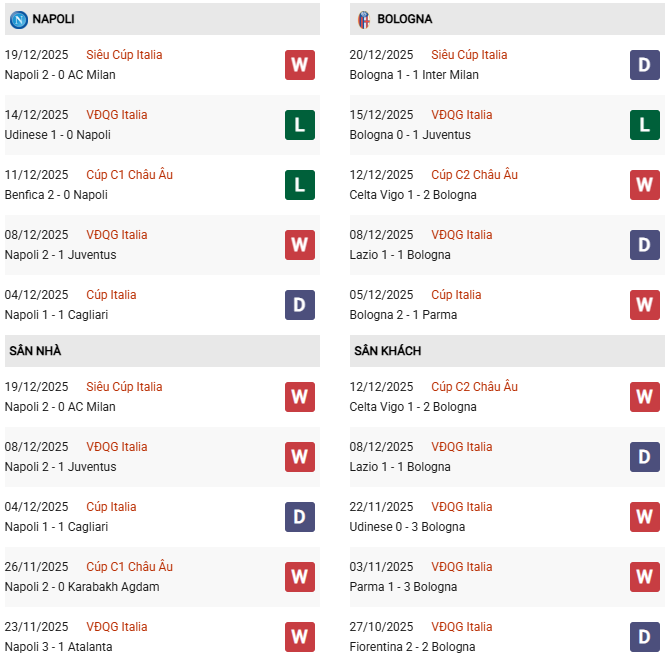Click the W badge for Napoli 2 - 0 Karabakh Agdam

[299, 577]
